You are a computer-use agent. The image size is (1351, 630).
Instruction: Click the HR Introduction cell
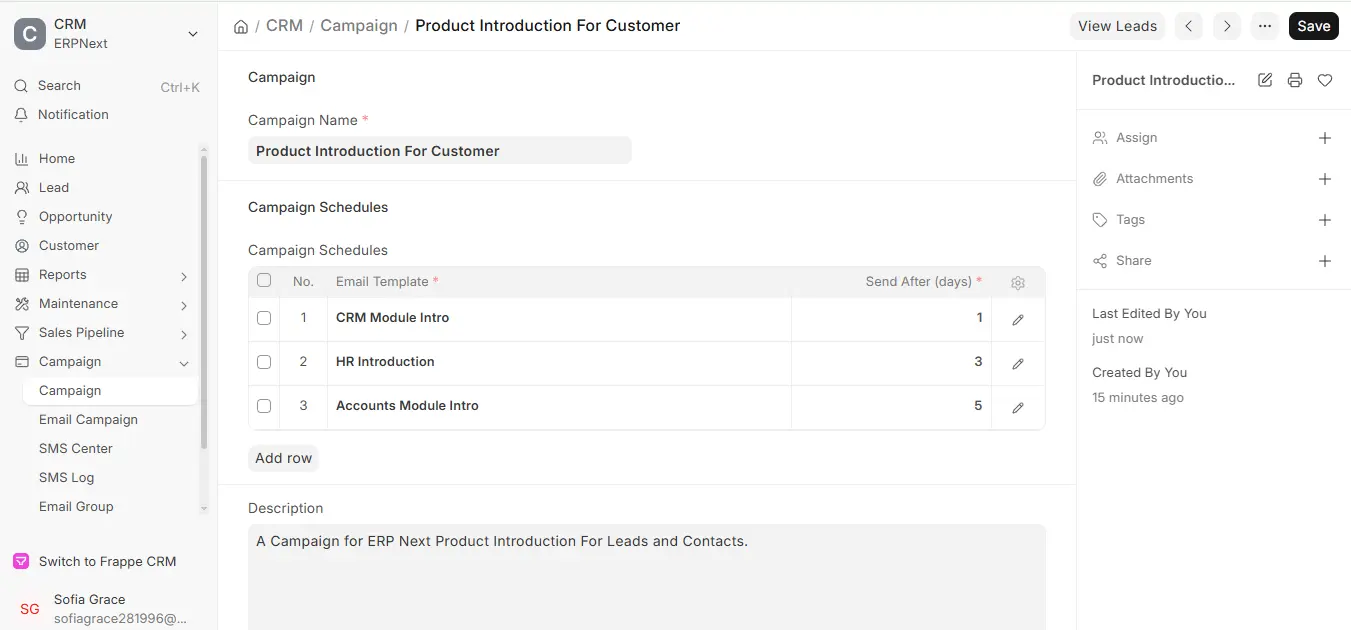559,362
